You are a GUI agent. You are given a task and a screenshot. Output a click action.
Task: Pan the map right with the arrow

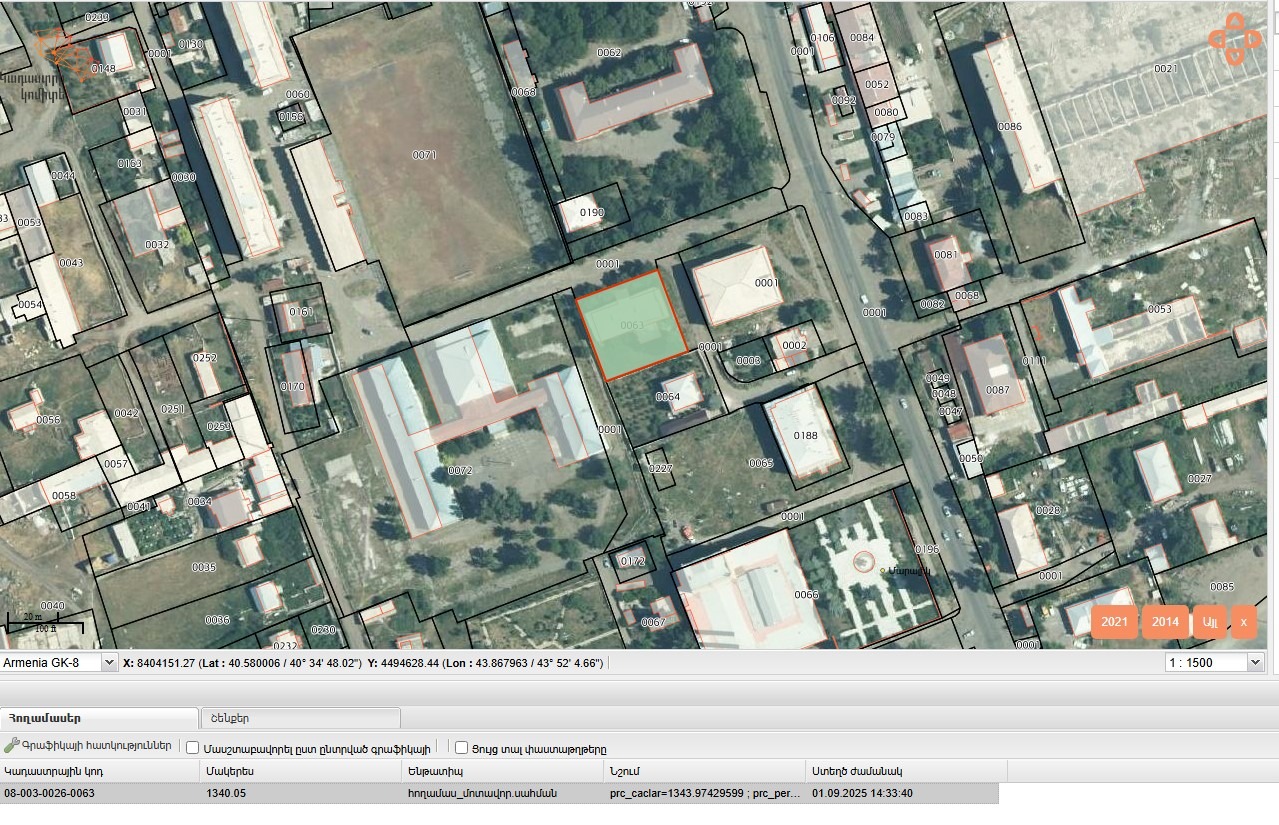coord(1253,39)
